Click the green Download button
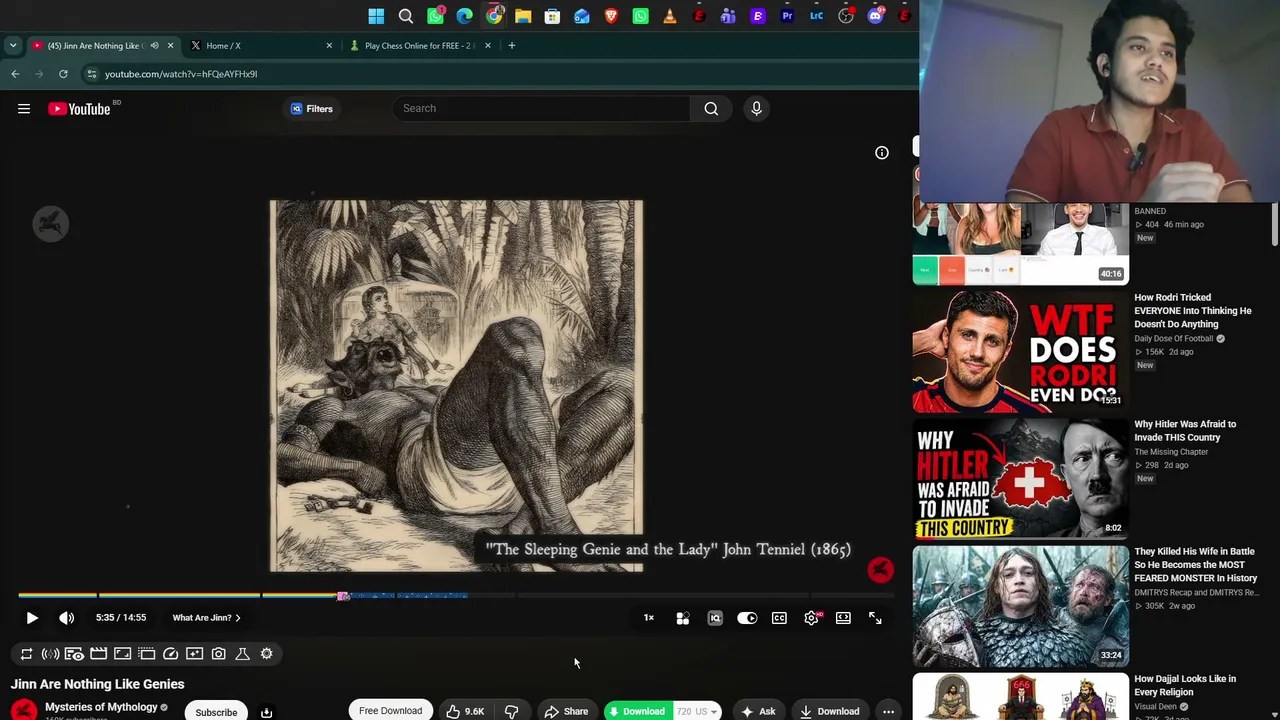 click(637, 711)
